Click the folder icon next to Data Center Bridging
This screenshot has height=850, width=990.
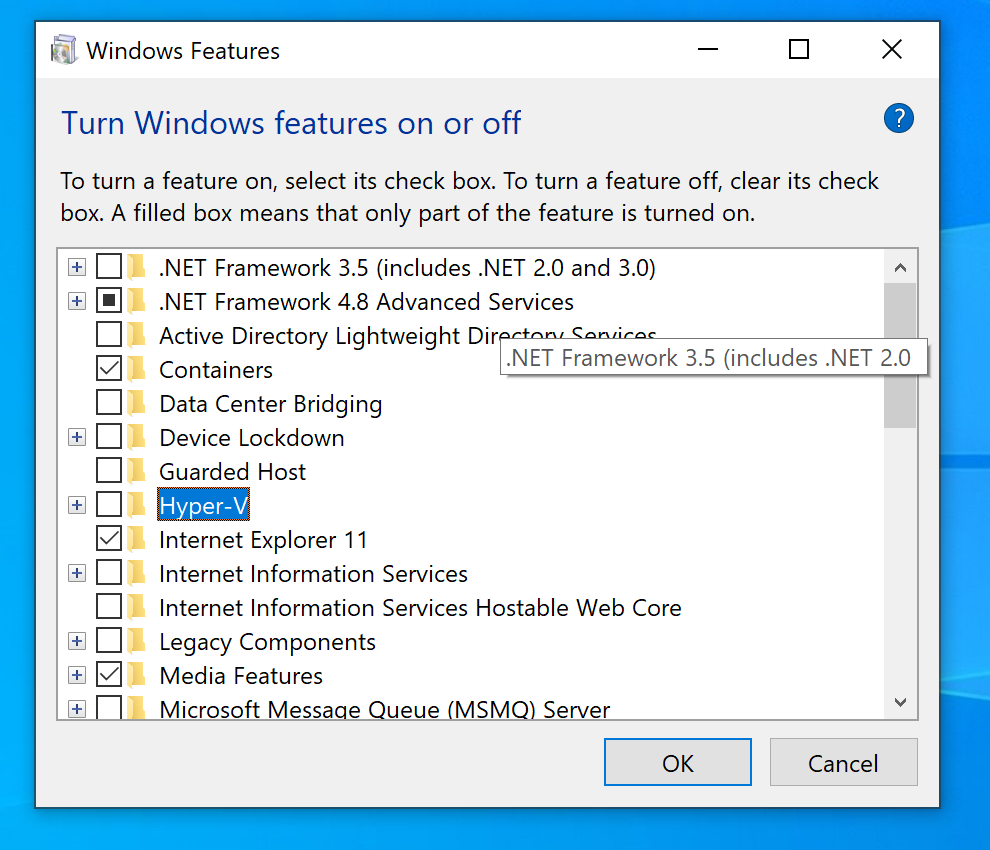click(137, 404)
